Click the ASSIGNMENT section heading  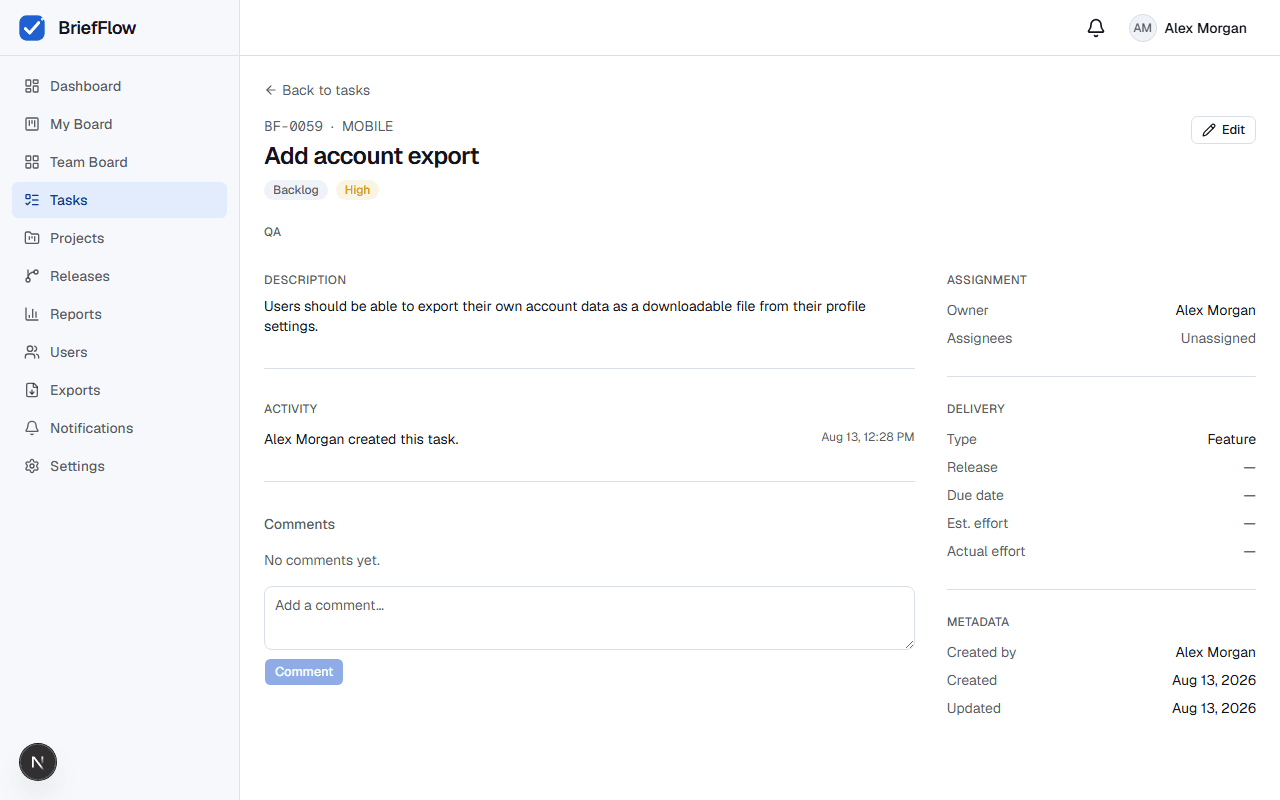(x=987, y=280)
